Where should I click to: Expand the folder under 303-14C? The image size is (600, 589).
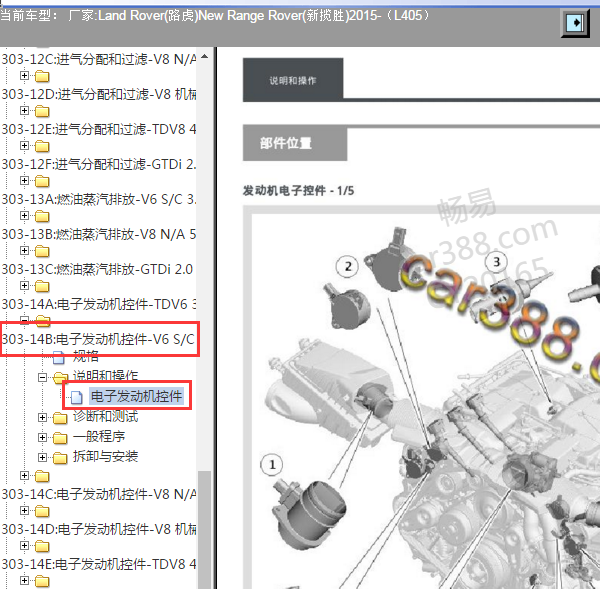[24, 511]
